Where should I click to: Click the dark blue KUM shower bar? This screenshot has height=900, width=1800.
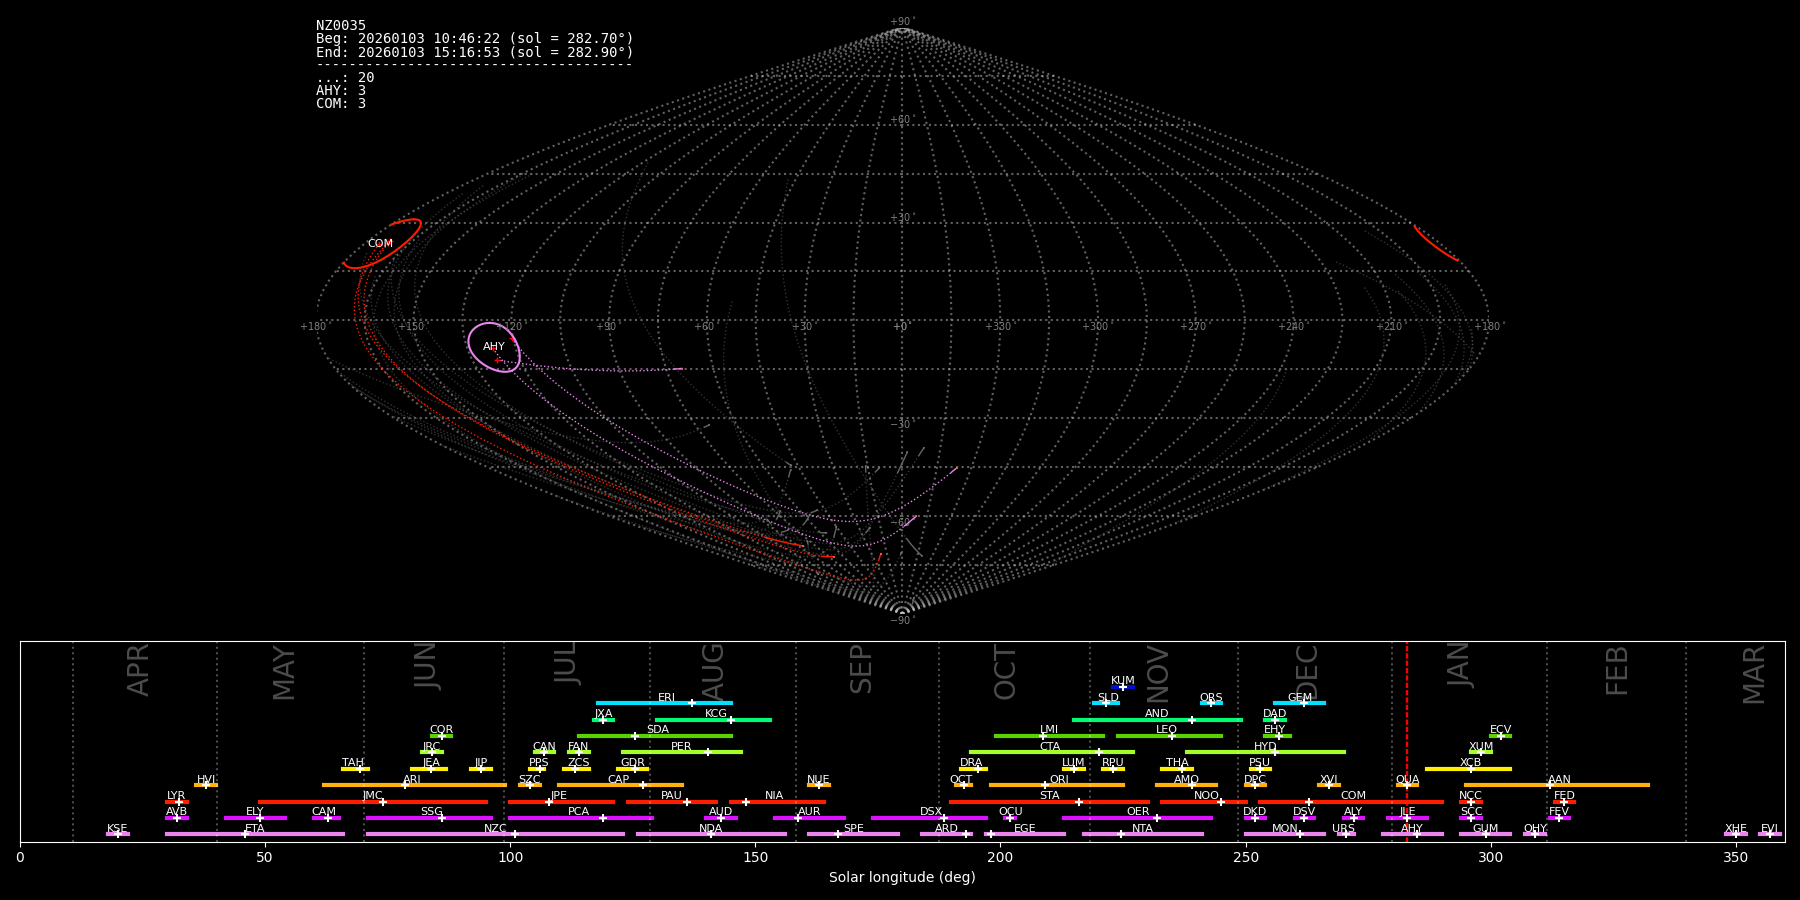tap(1123, 687)
